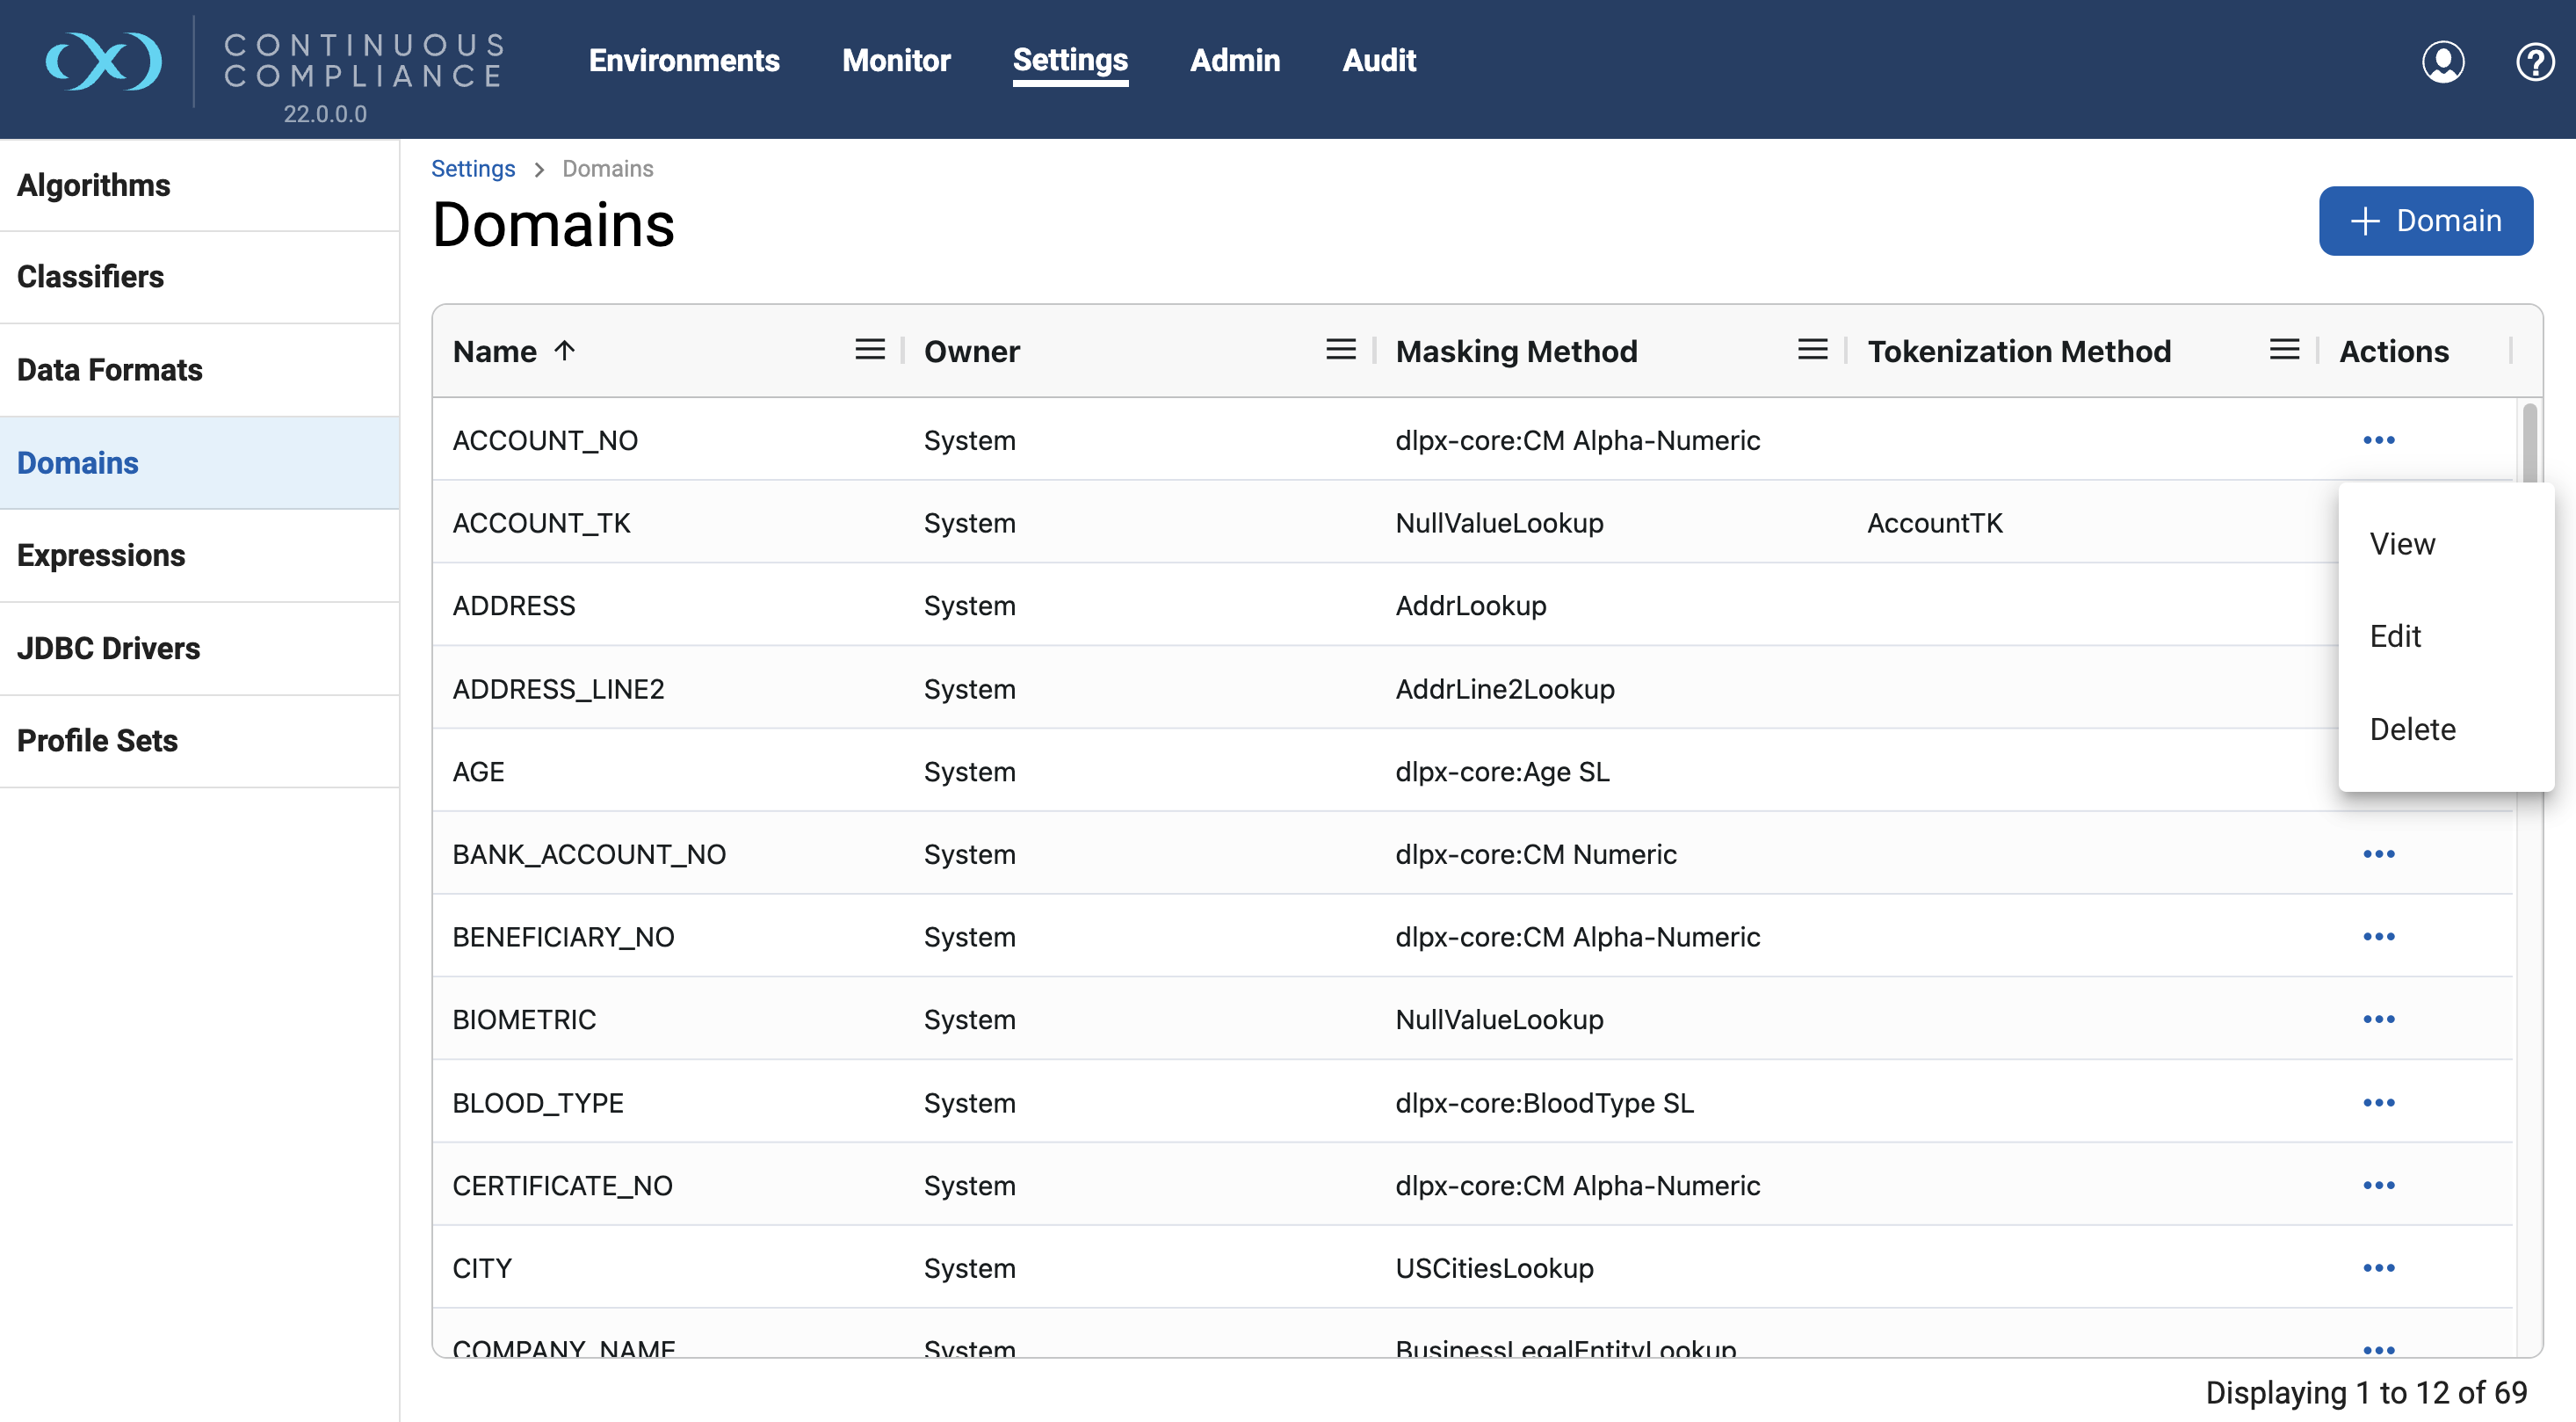Viewport: 2576px width, 1422px height.
Task: Go to Algorithms in the sidebar
Action: 94,185
